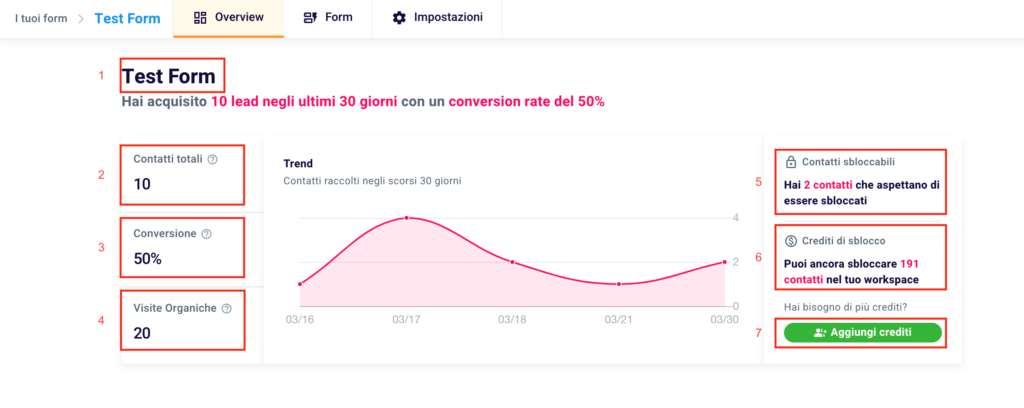
Task: Go back to I tuoi form
Action: 41,18
